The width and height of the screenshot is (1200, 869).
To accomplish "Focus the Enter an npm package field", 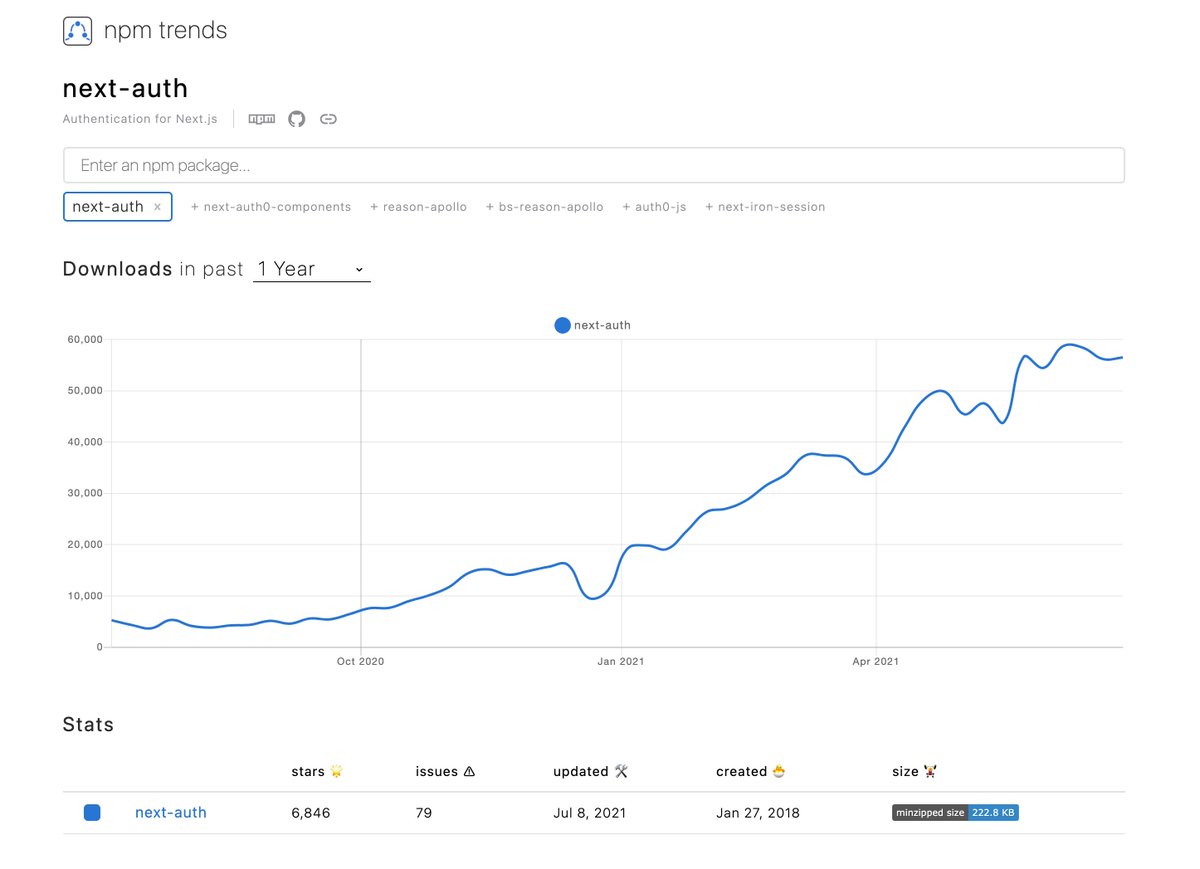I will click(594, 165).
